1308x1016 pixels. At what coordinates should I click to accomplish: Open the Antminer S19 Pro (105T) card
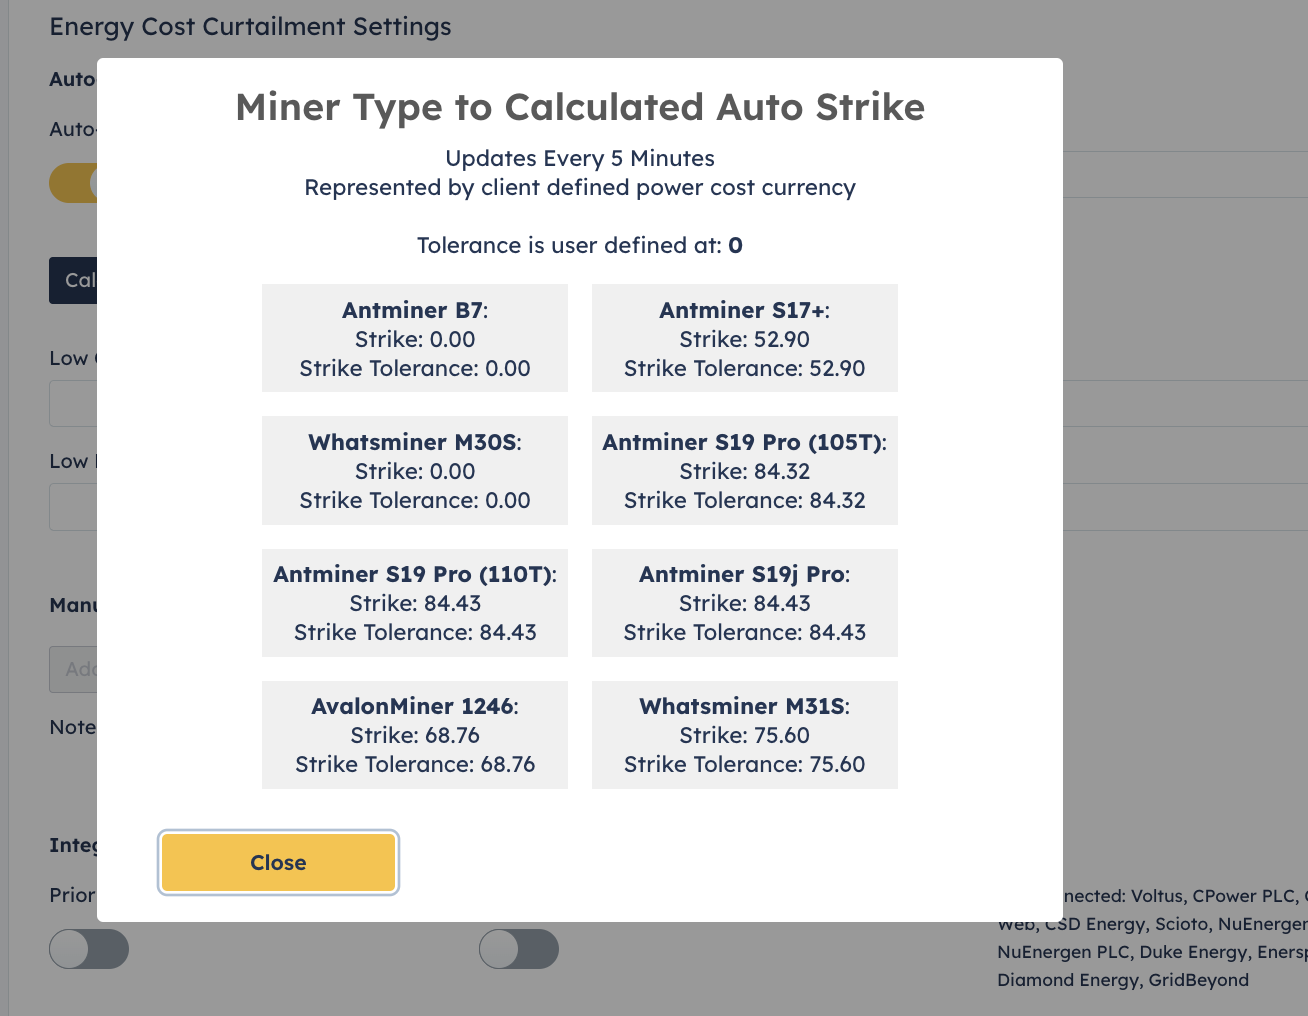point(745,470)
